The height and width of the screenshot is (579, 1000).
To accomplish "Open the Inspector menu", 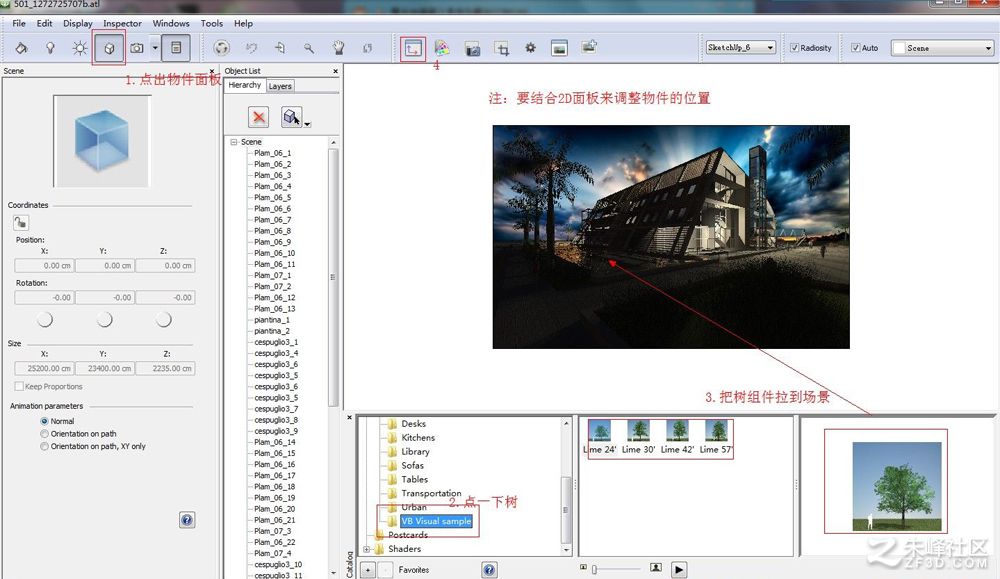I will [122, 24].
